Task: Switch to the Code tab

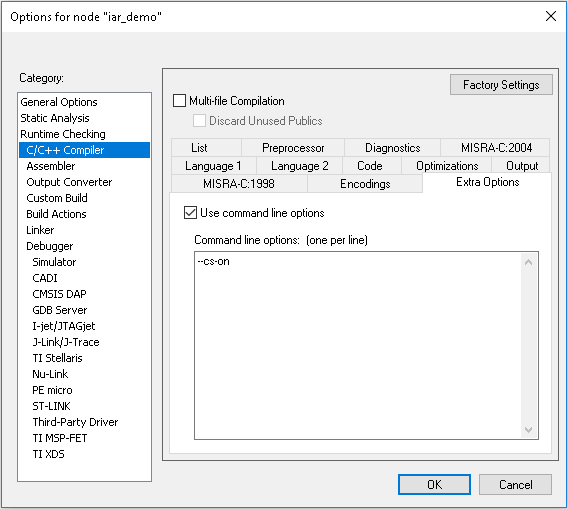Action: tap(372, 166)
